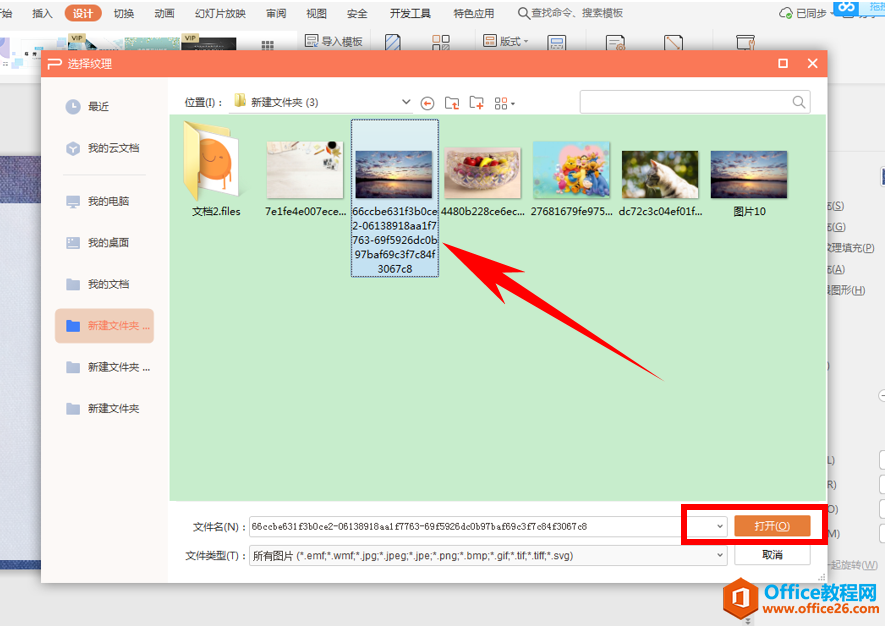Expand the 文件名 dropdown arrow
The width and height of the screenshot is (886, 626).
[719, 527]
